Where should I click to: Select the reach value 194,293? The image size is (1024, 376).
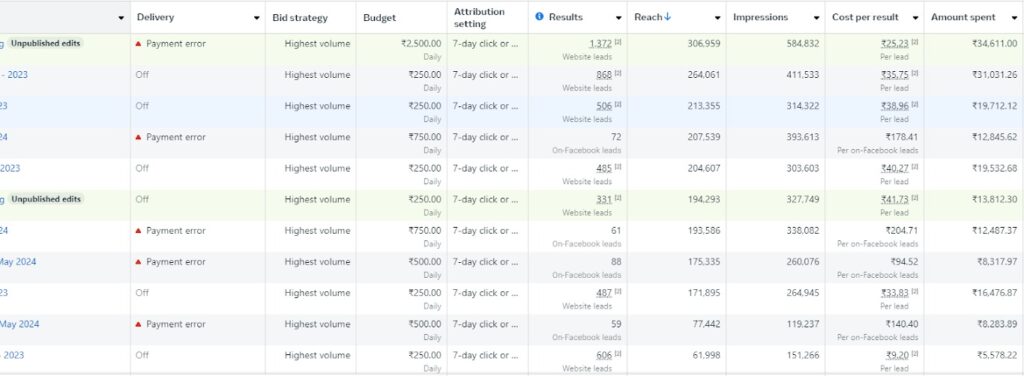pyautogui.click(x=704, y=199)
